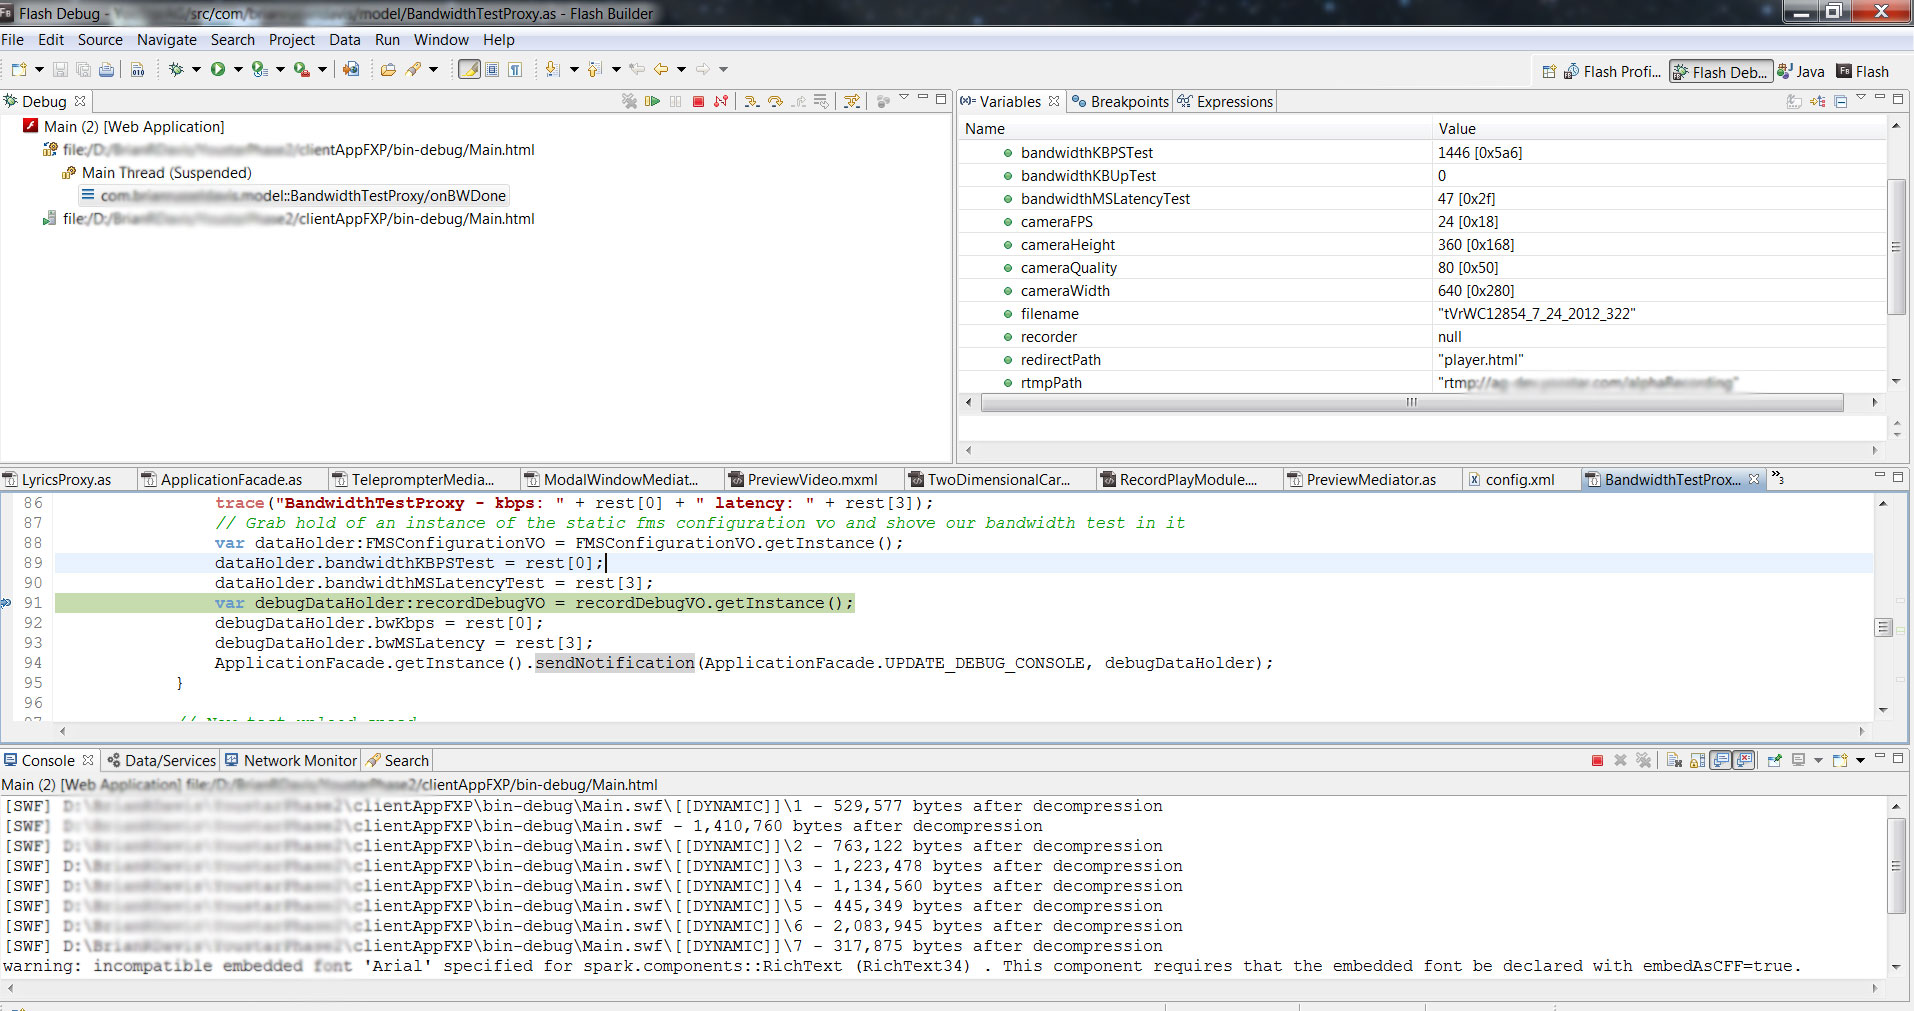1914x1011 pixels.
Task: Open the Run launch dropdown arrow
Action: (238, 69)
